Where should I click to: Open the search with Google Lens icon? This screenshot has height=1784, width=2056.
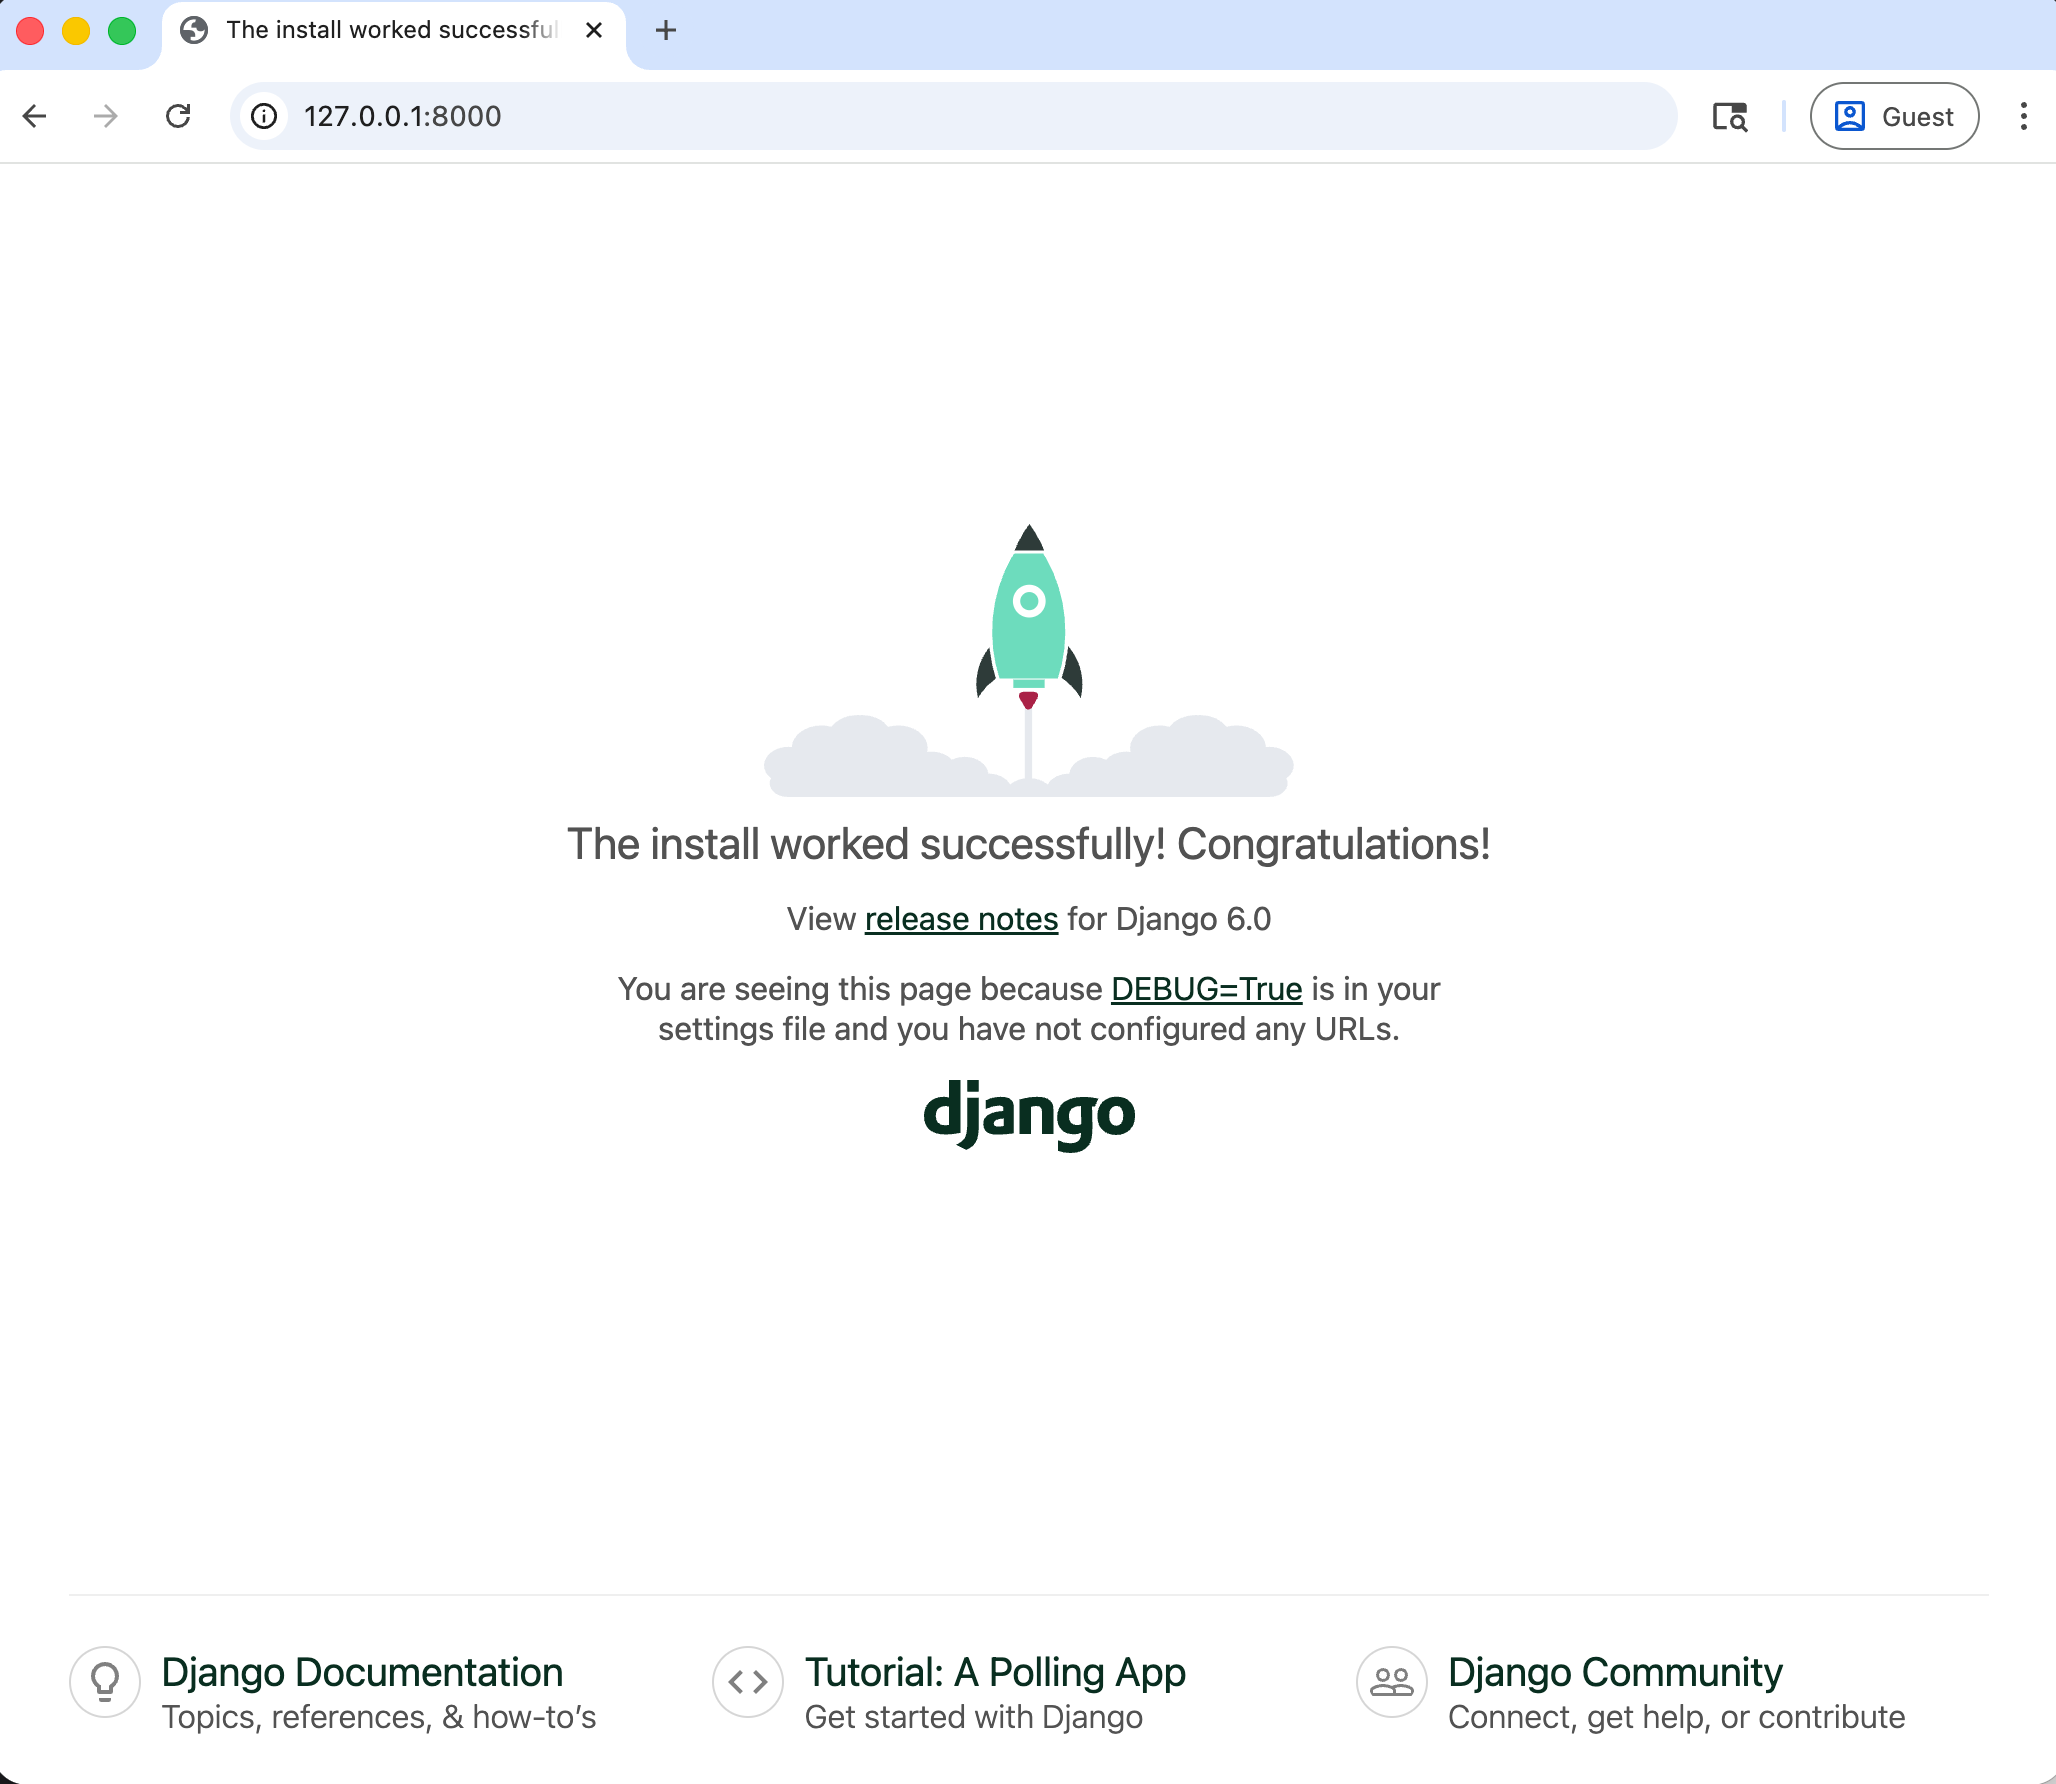(1730, 116)
